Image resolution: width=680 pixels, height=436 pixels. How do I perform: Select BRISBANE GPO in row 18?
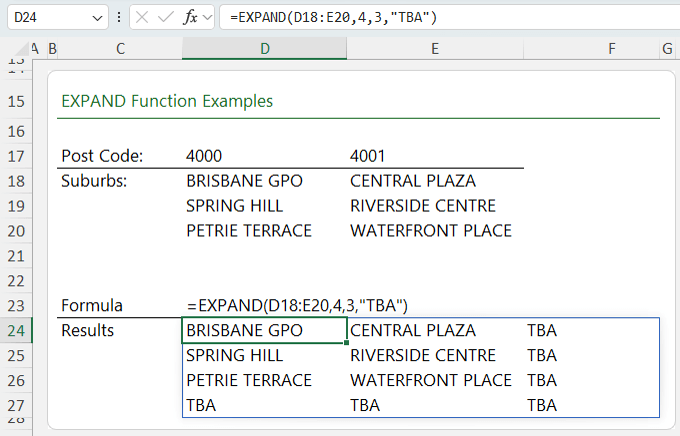click(244, 181)
